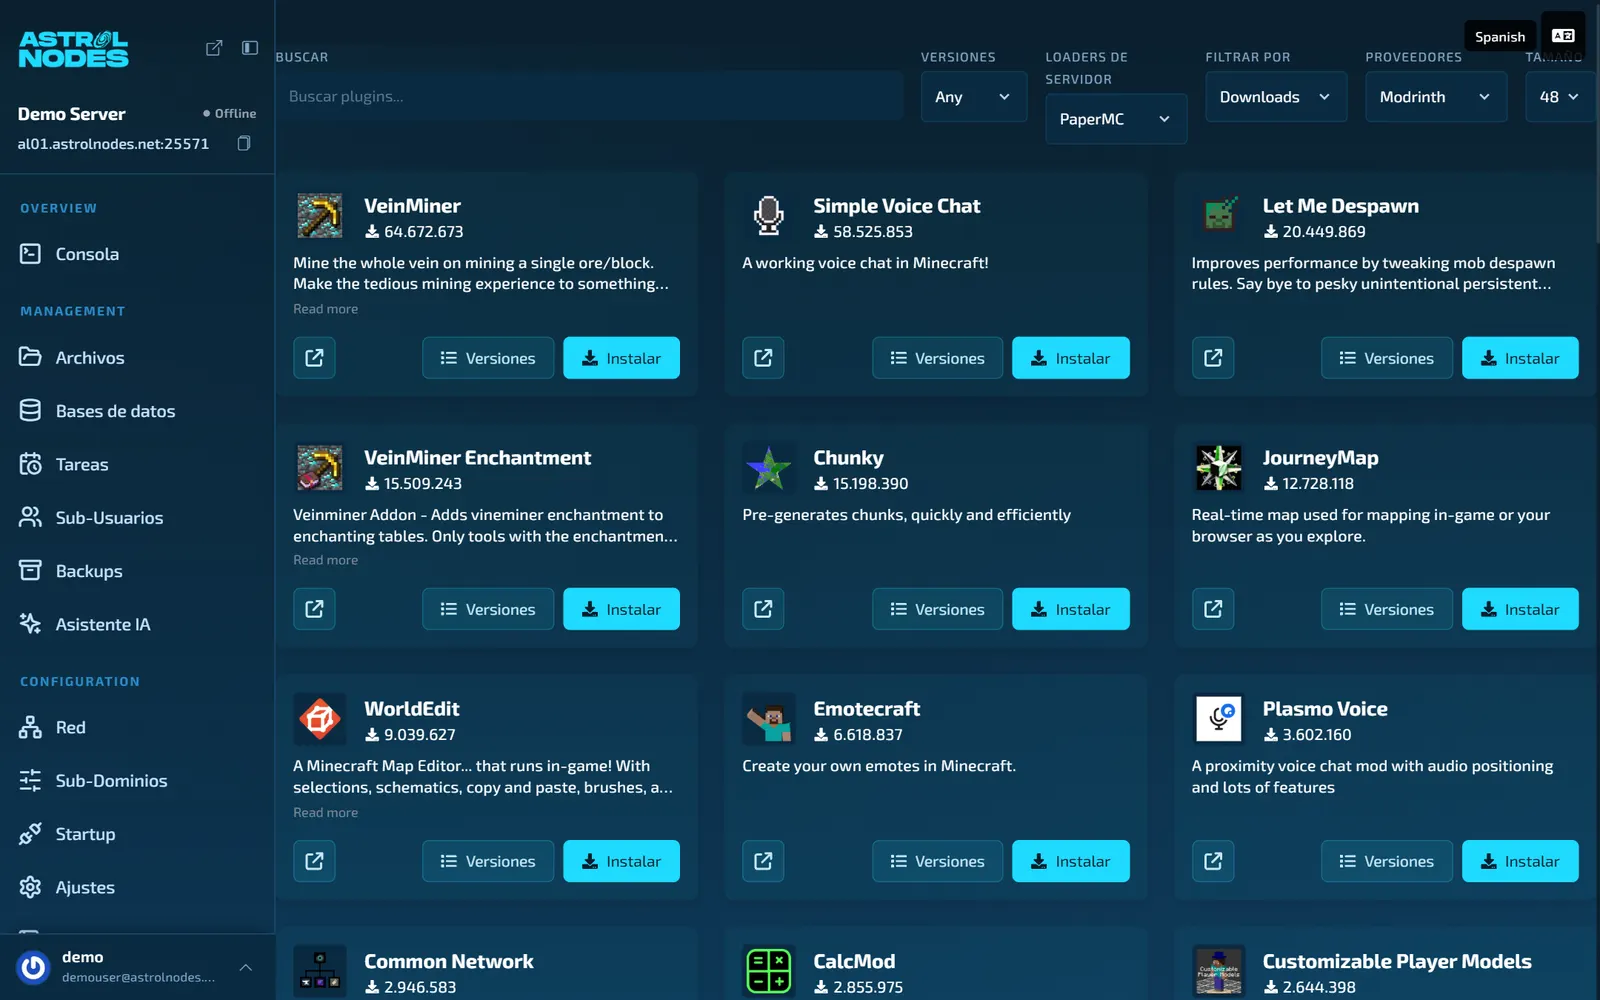Open Versiones dropdown showing Any
This screenshot has width=1600, height=1000.
[x=973, y=96]
